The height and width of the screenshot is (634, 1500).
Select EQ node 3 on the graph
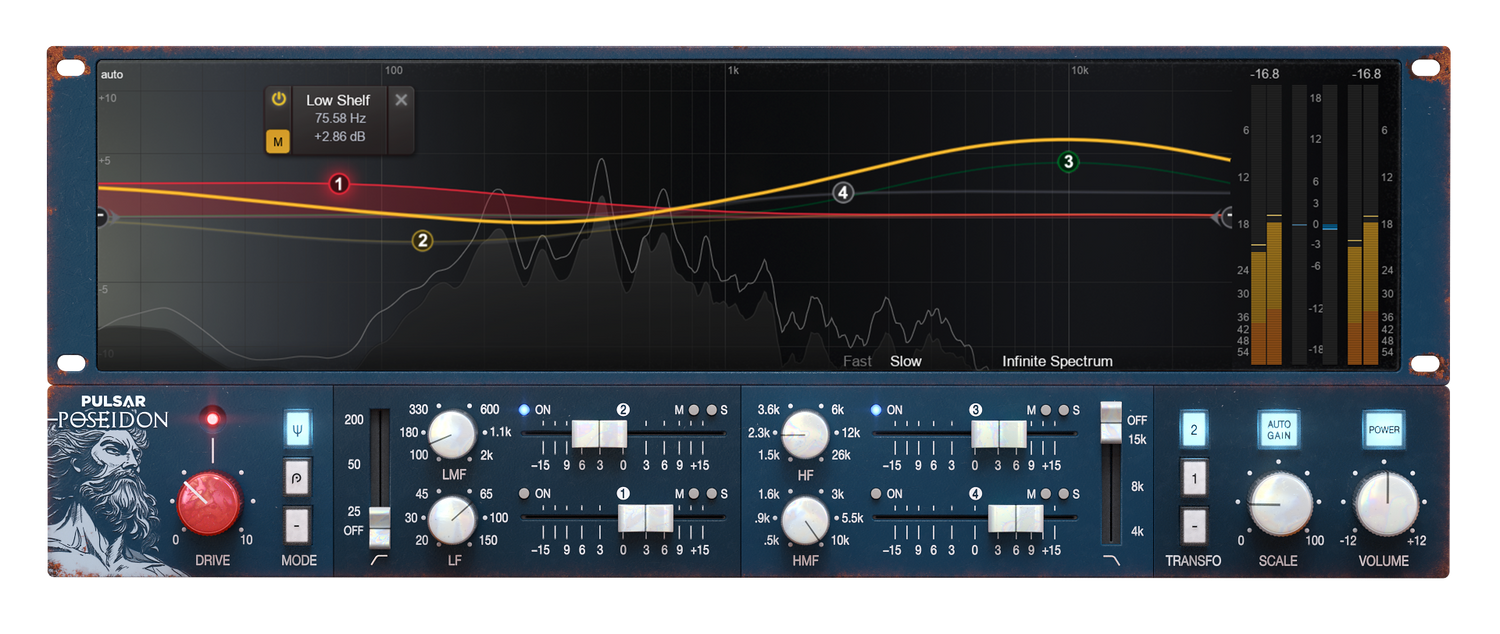(x=1068, y=161)
